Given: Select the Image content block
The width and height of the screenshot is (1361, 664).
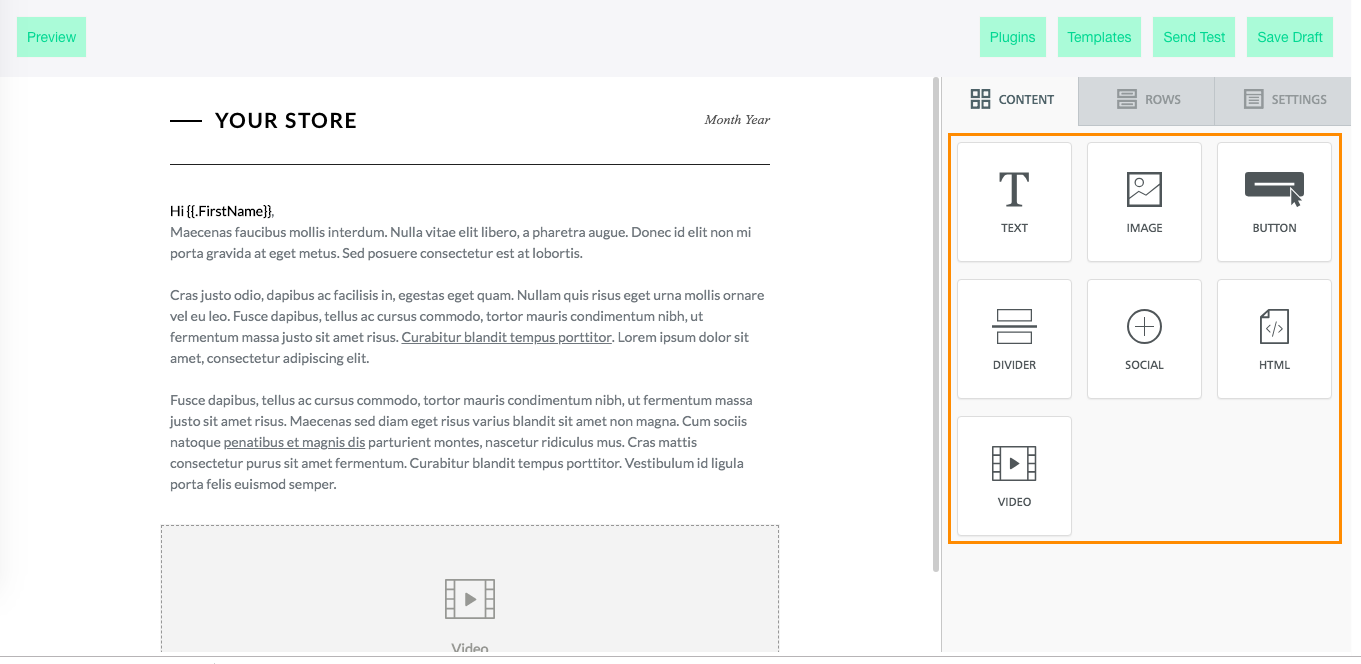Looking at the screenshot, I should (1144, 202).
